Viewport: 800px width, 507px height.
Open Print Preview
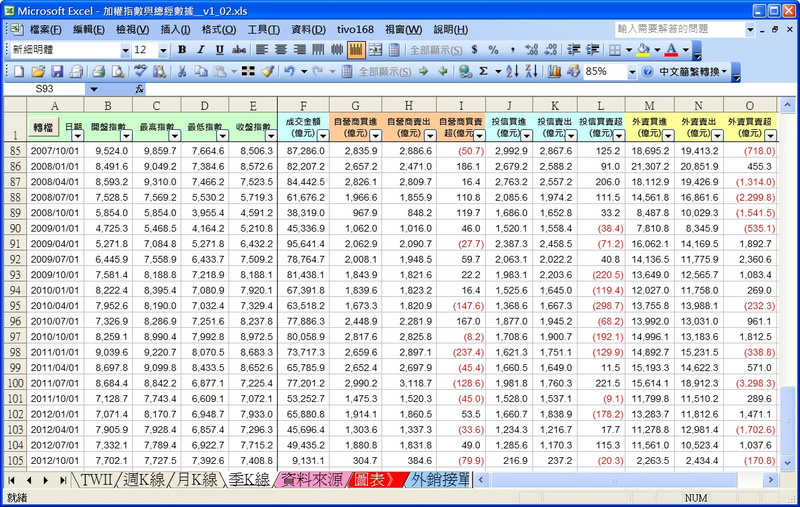[118, 71]
